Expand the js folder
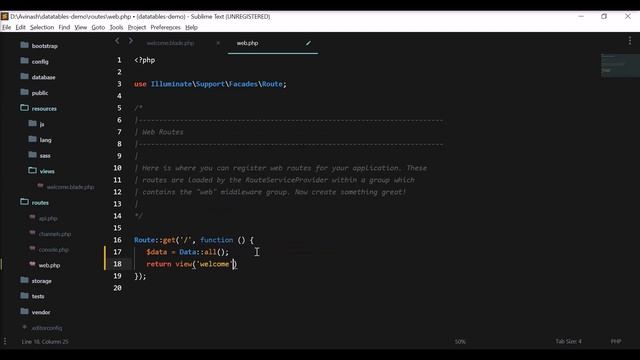Screen dimensions: 640x360 (33, 123)
